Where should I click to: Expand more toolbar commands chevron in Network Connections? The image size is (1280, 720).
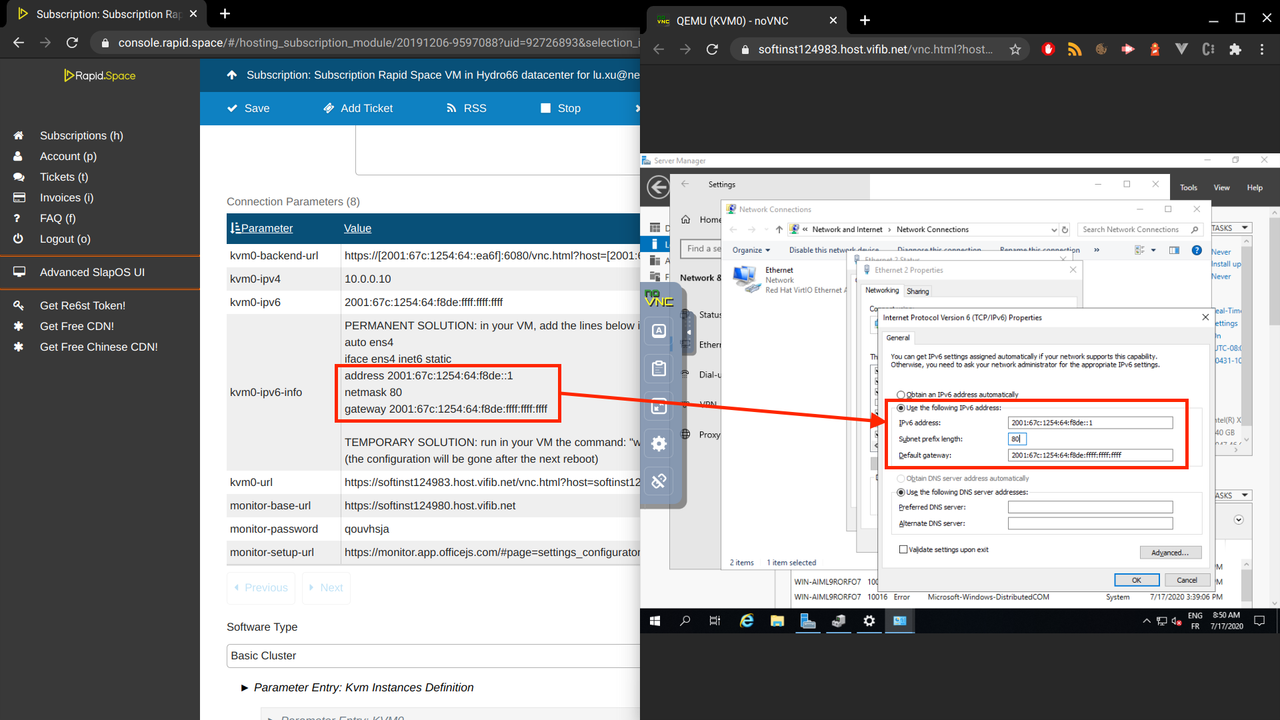pyautogui.click(x=1097, y=250)
